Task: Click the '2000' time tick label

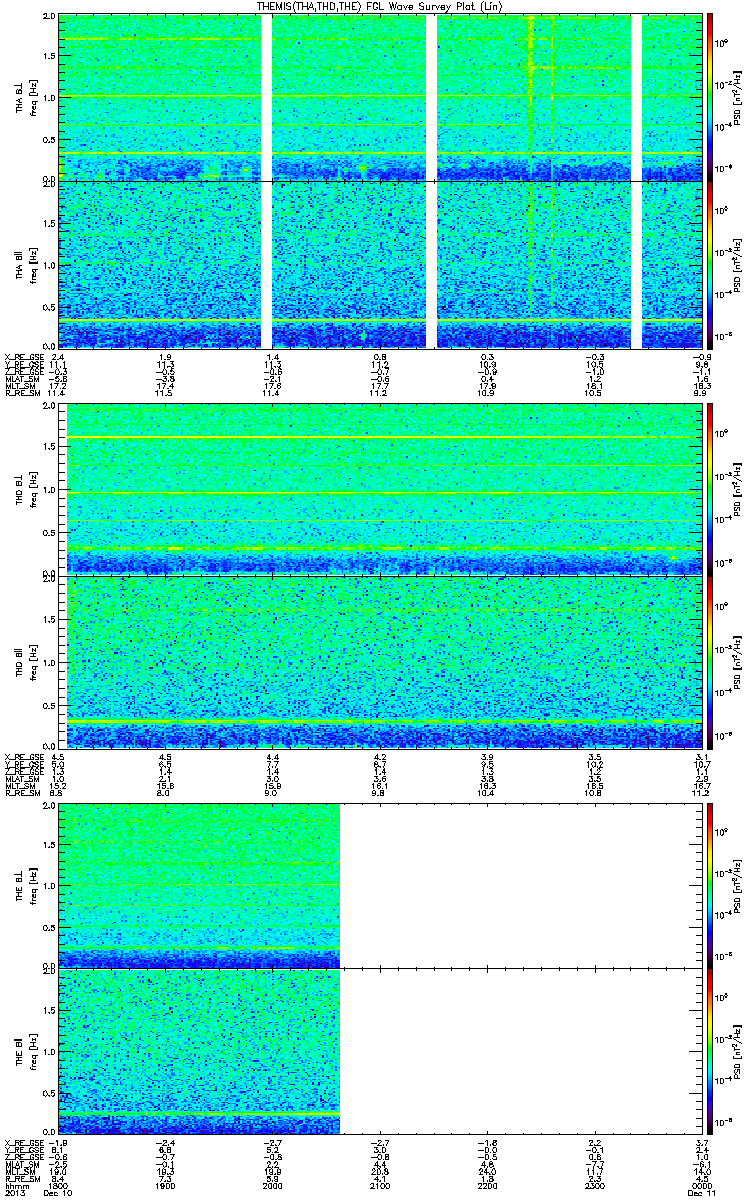Action: 272,1186
